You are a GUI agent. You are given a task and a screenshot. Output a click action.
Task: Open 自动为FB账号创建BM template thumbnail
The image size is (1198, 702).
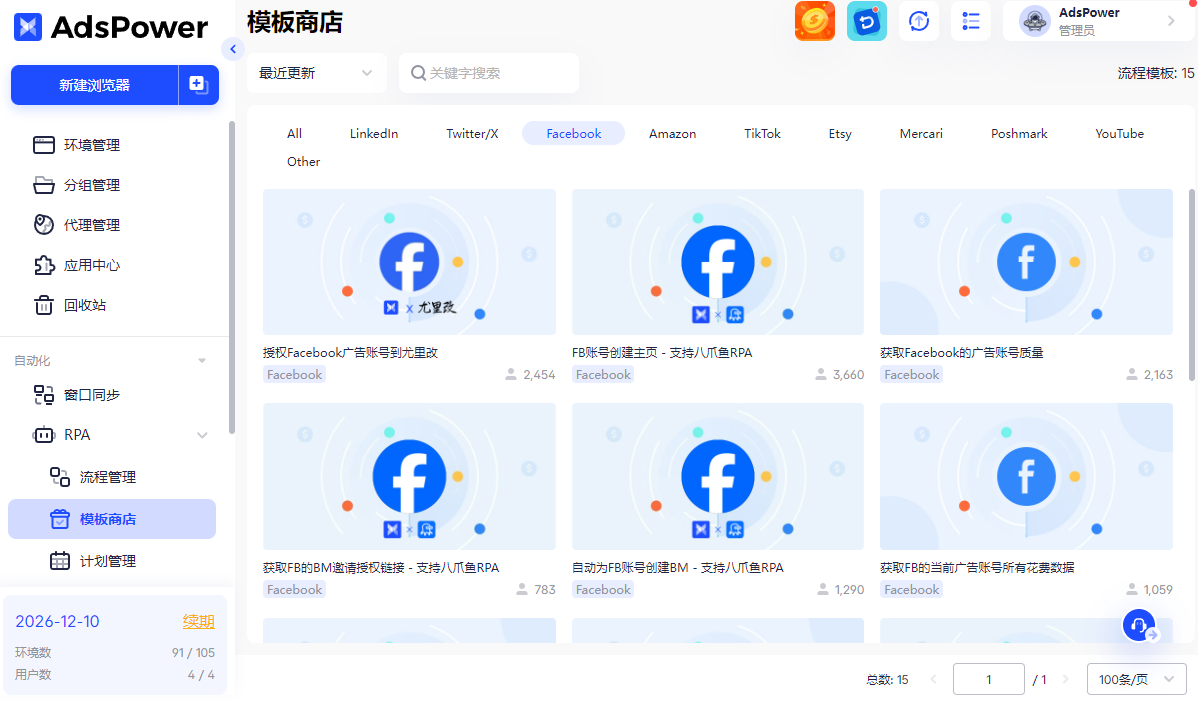[x=717, y=477]
